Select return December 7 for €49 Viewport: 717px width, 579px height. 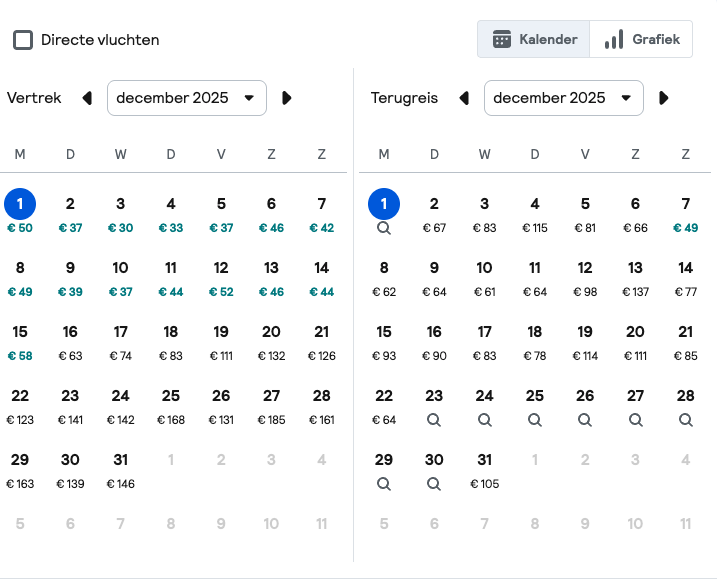tap(685, 213)
